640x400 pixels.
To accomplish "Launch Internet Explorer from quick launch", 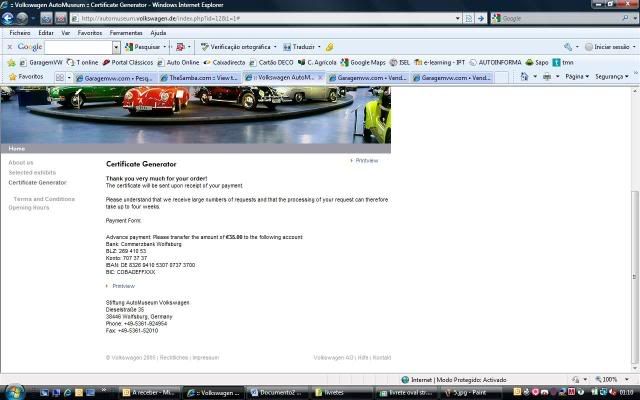I will (x=67, y=392).
